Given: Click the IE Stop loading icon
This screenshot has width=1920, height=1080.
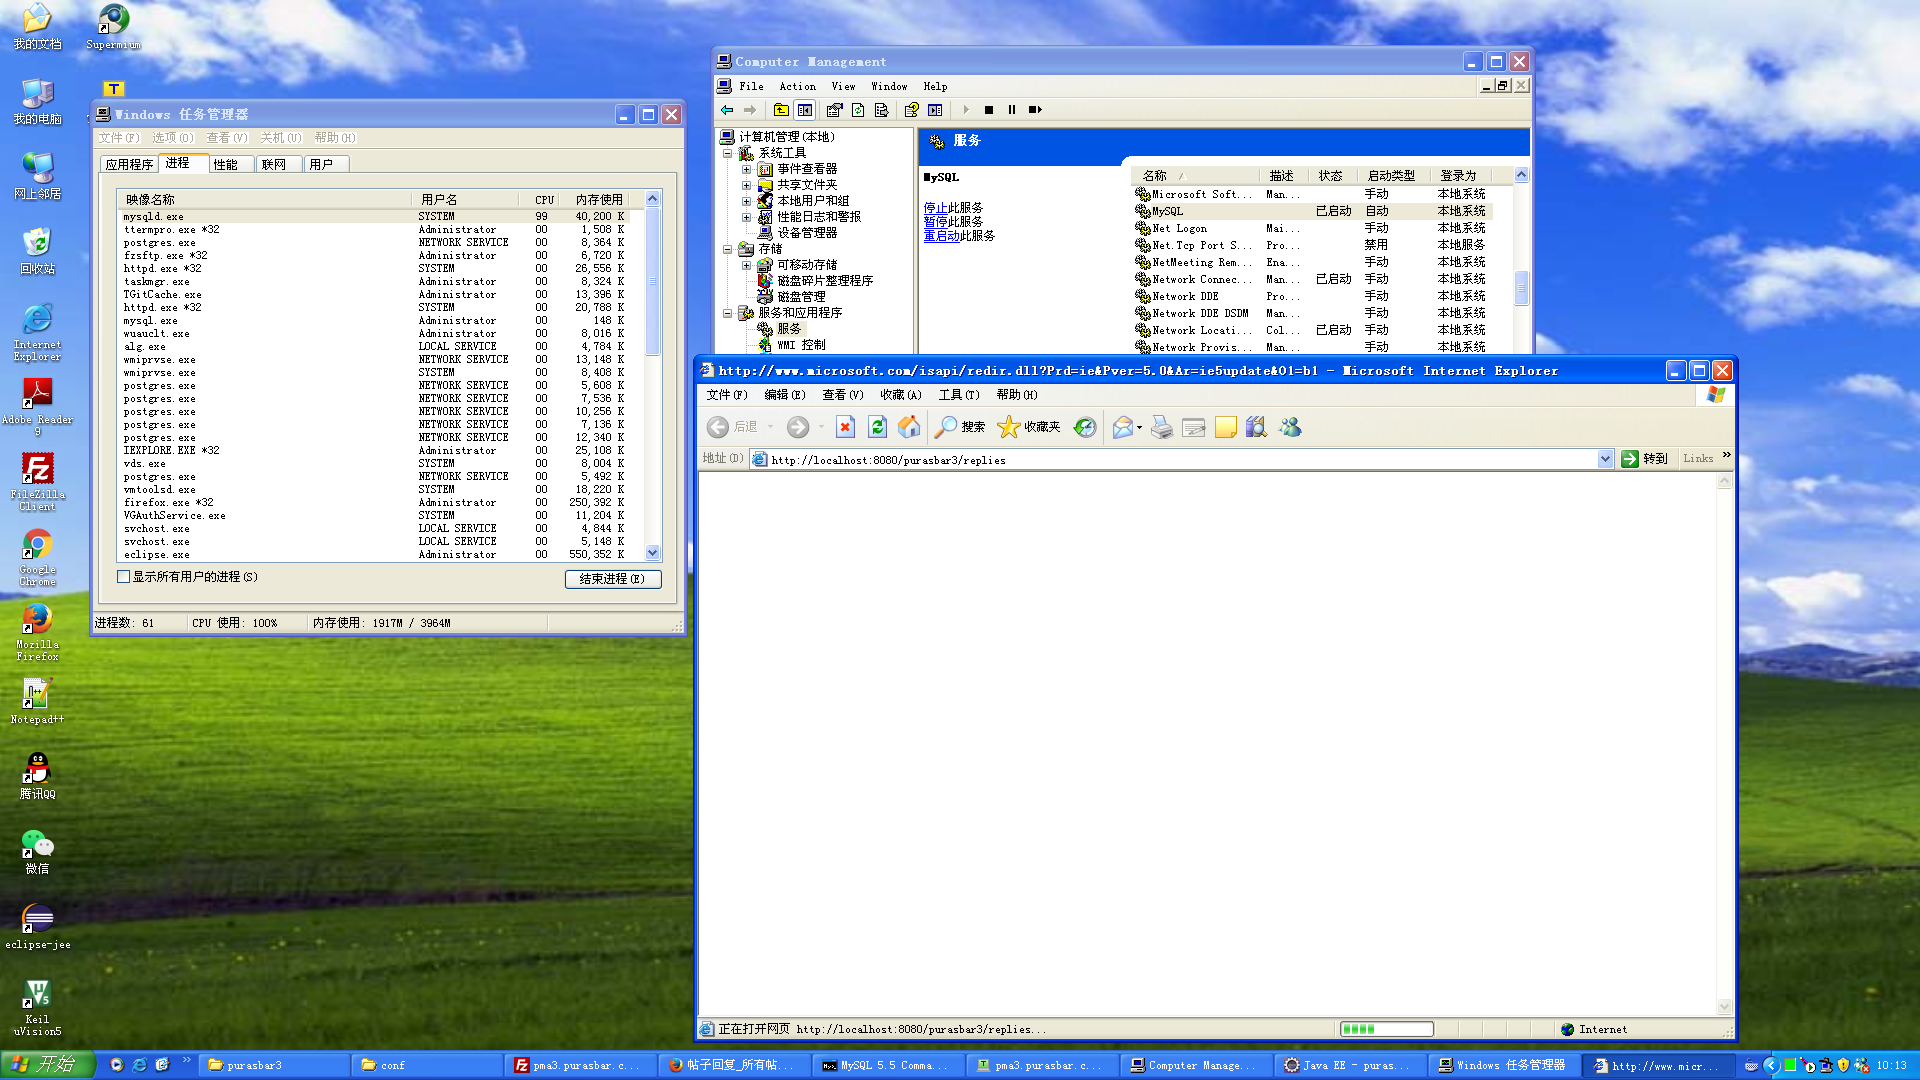Looking at the screenshot, I should (845, 428).
